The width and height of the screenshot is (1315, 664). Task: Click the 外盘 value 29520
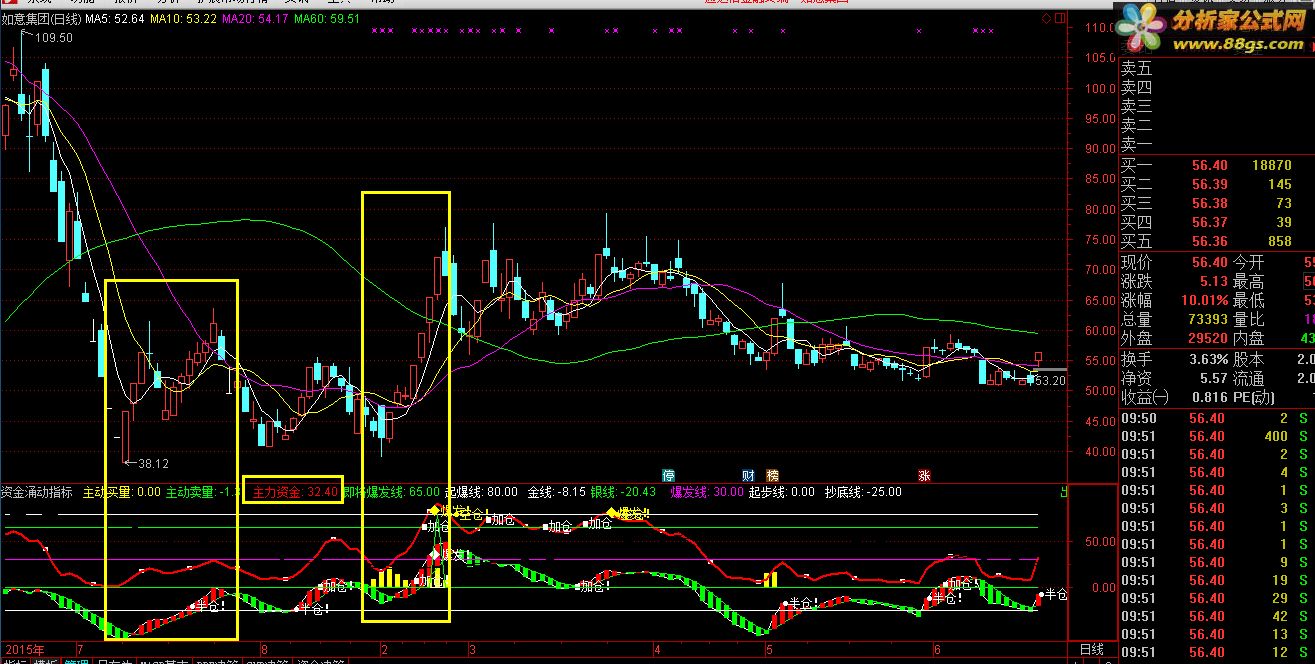[1207, 339]
